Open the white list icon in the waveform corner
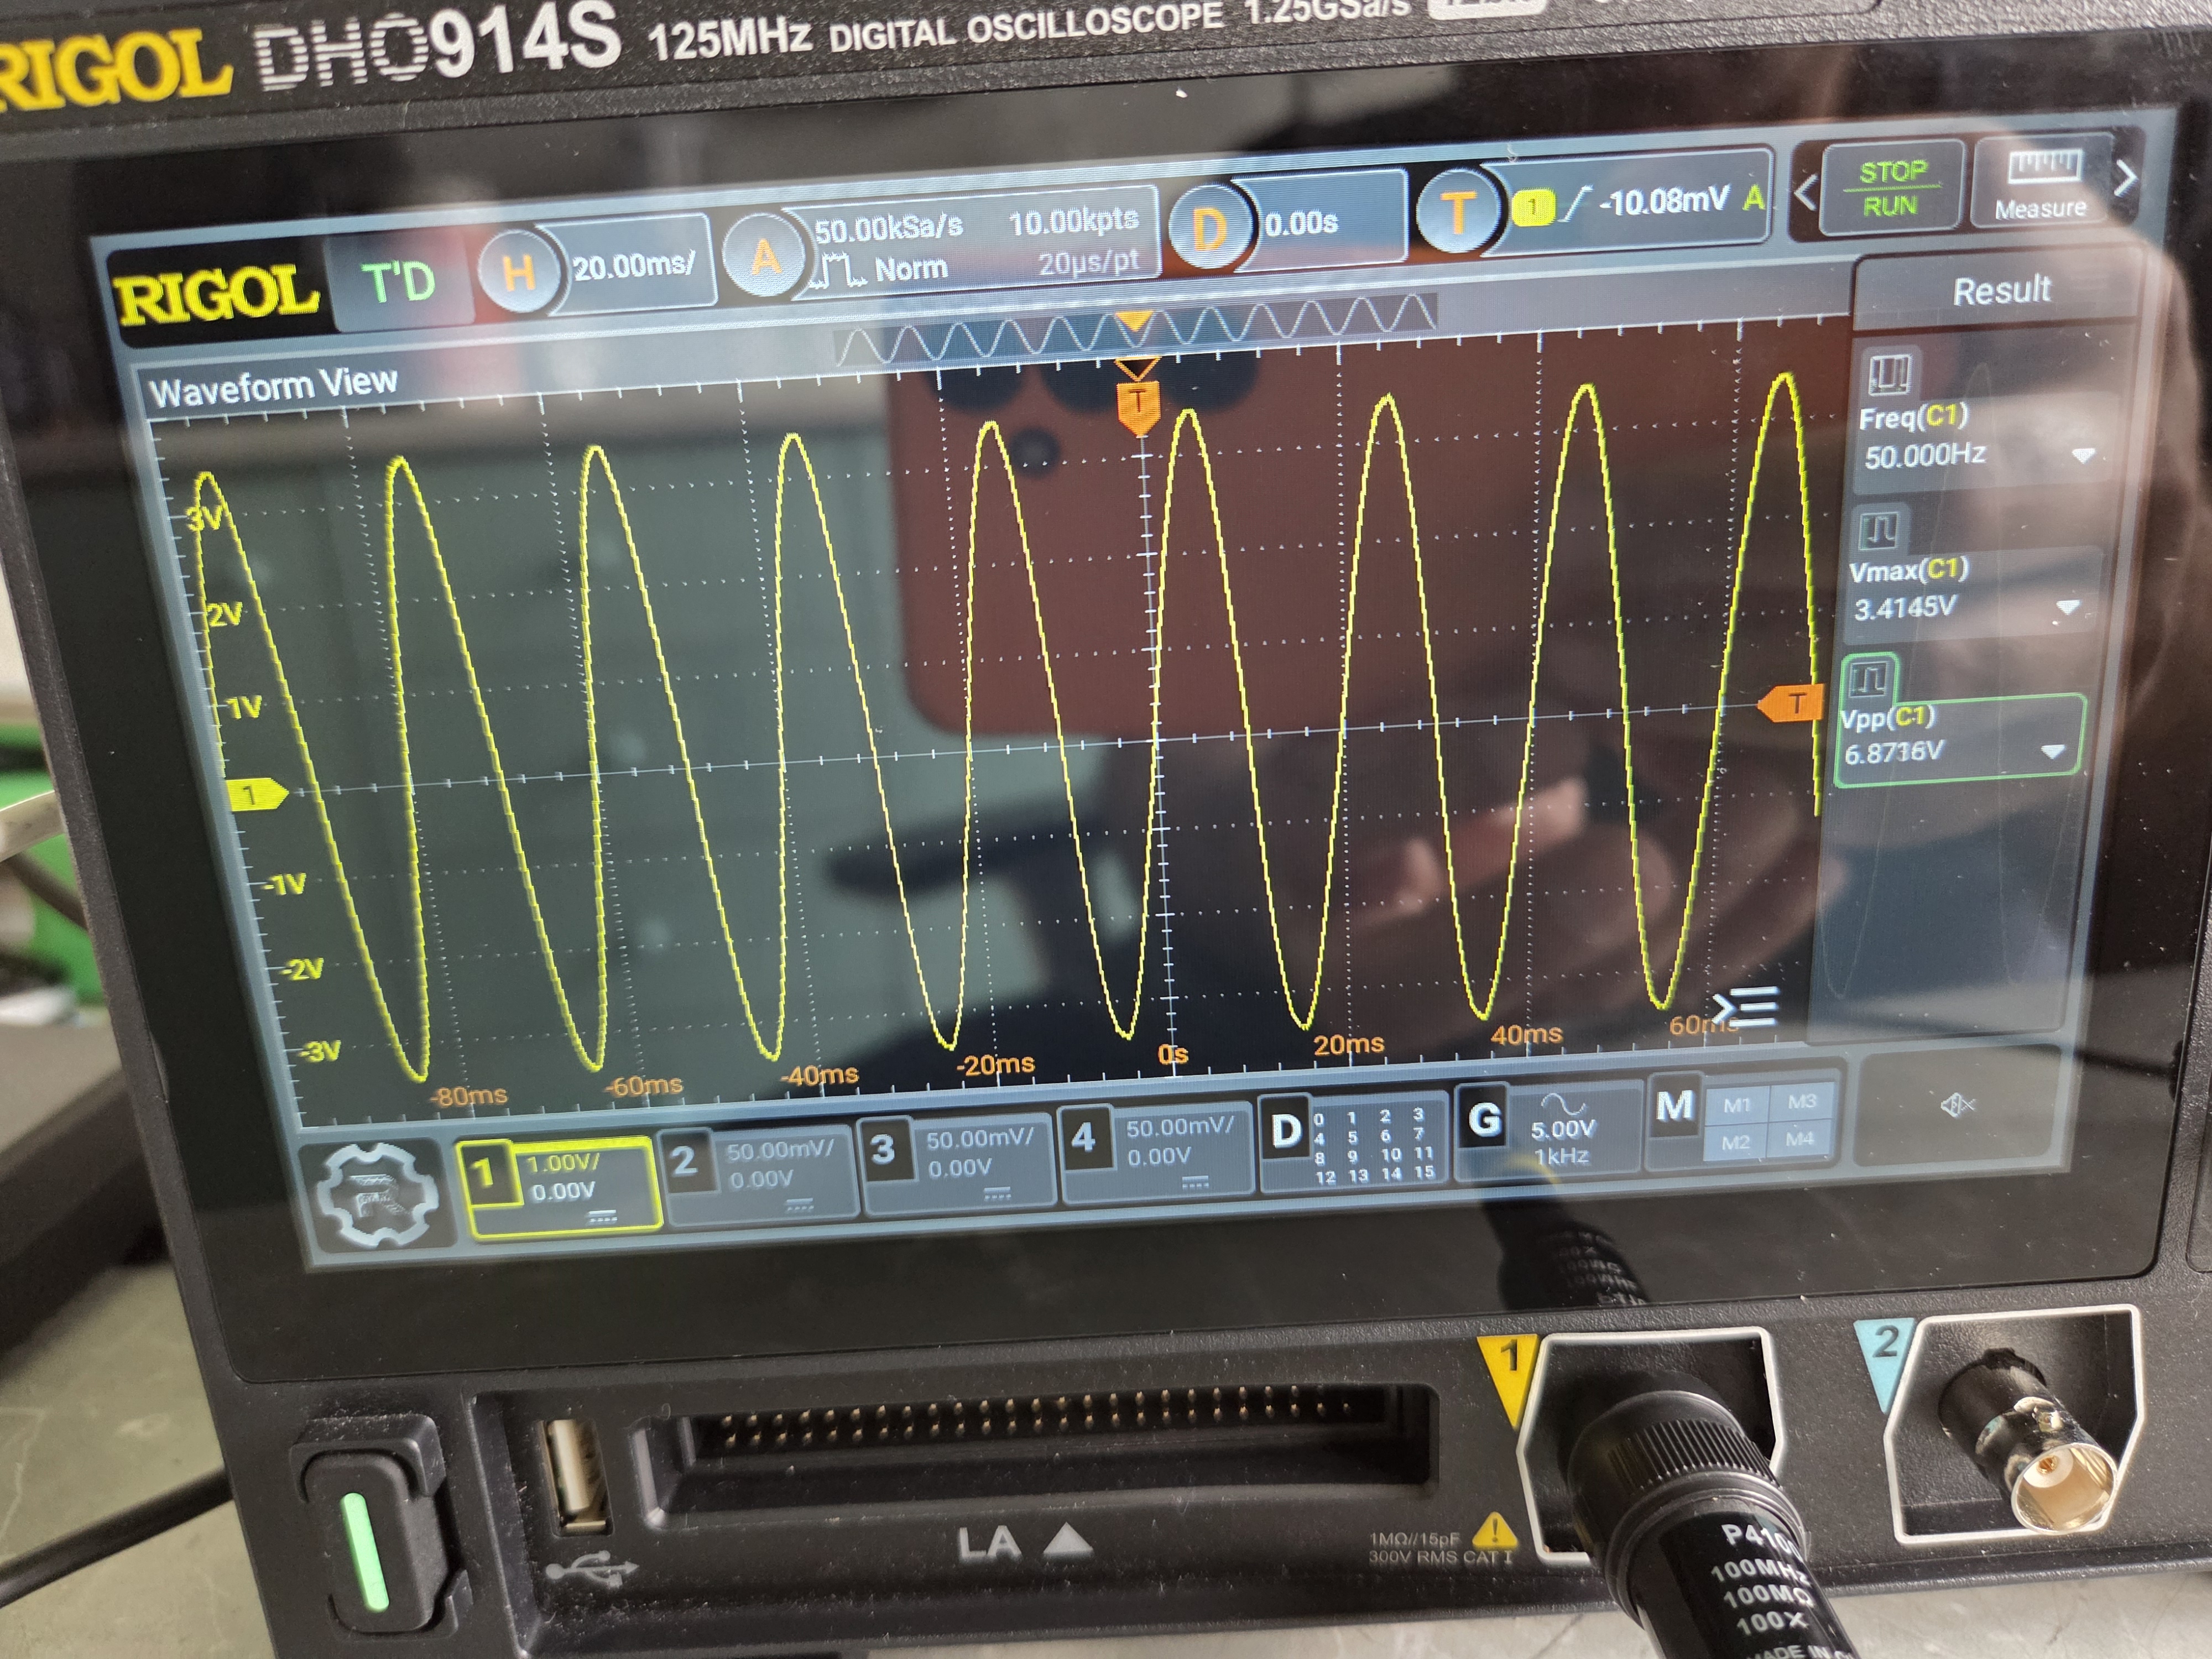This screenshot has width=2212, height=1659. [x=1745, y=1007]
